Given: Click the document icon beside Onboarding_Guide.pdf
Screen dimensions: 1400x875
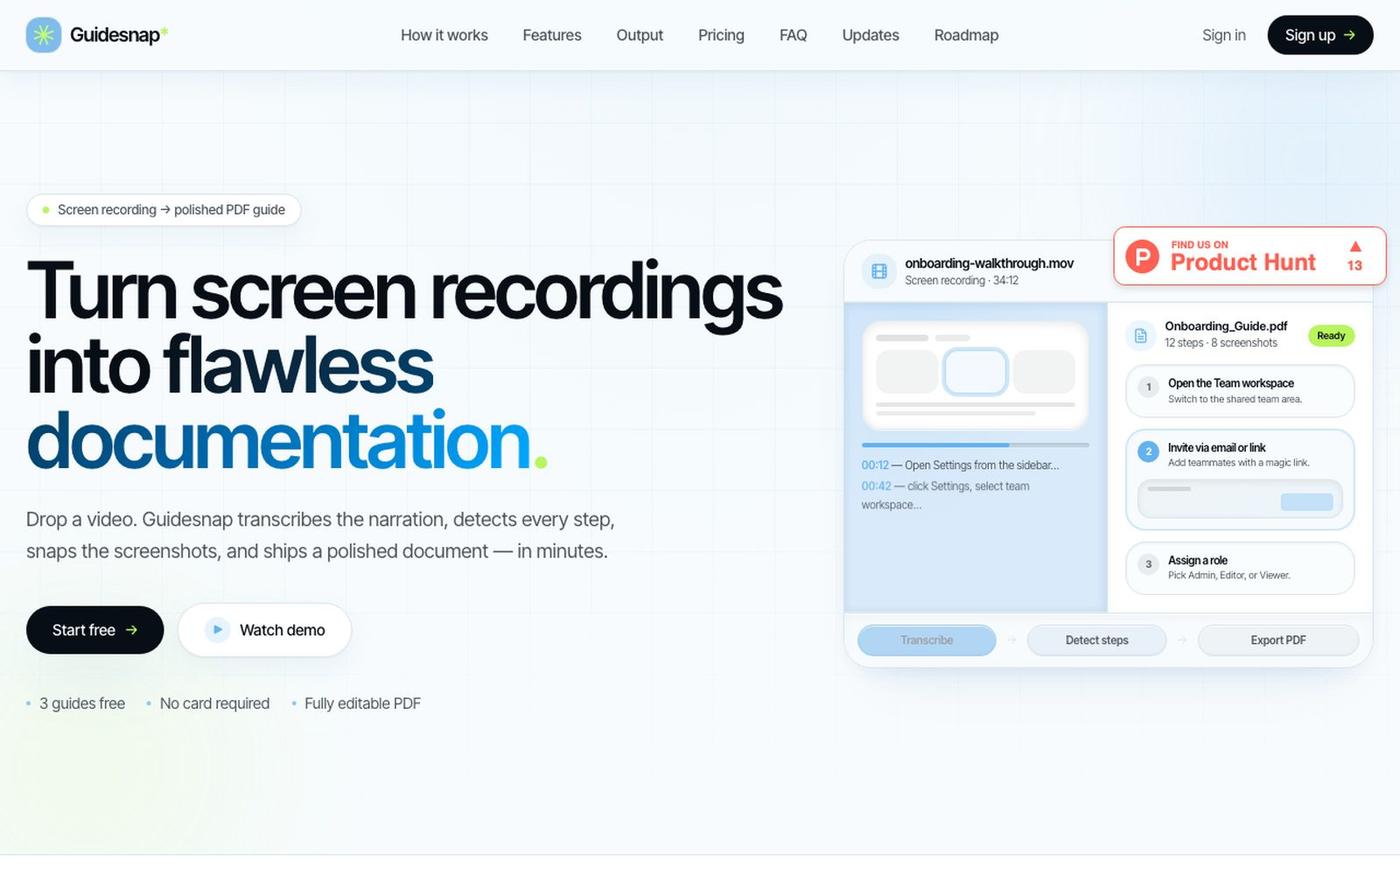Looking at the screenshot, I should click(1141, 336).
